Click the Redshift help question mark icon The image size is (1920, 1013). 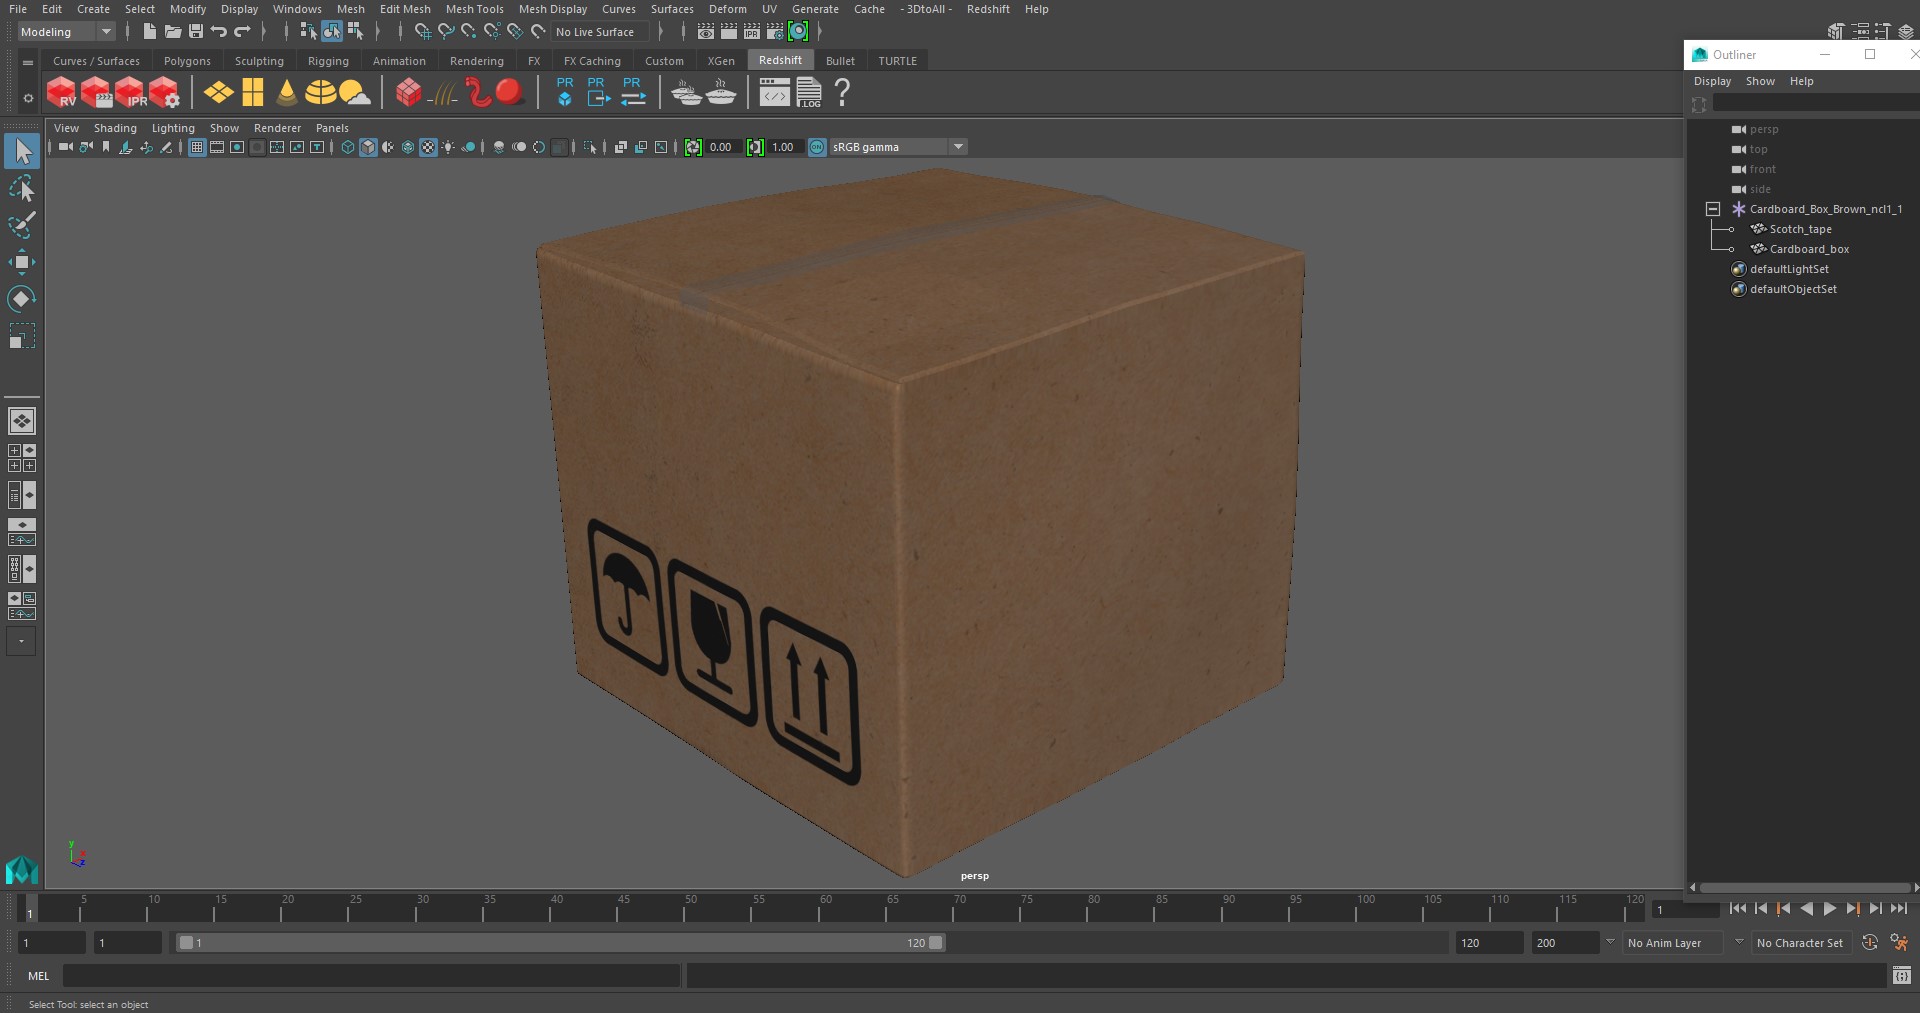coord(843,93)
